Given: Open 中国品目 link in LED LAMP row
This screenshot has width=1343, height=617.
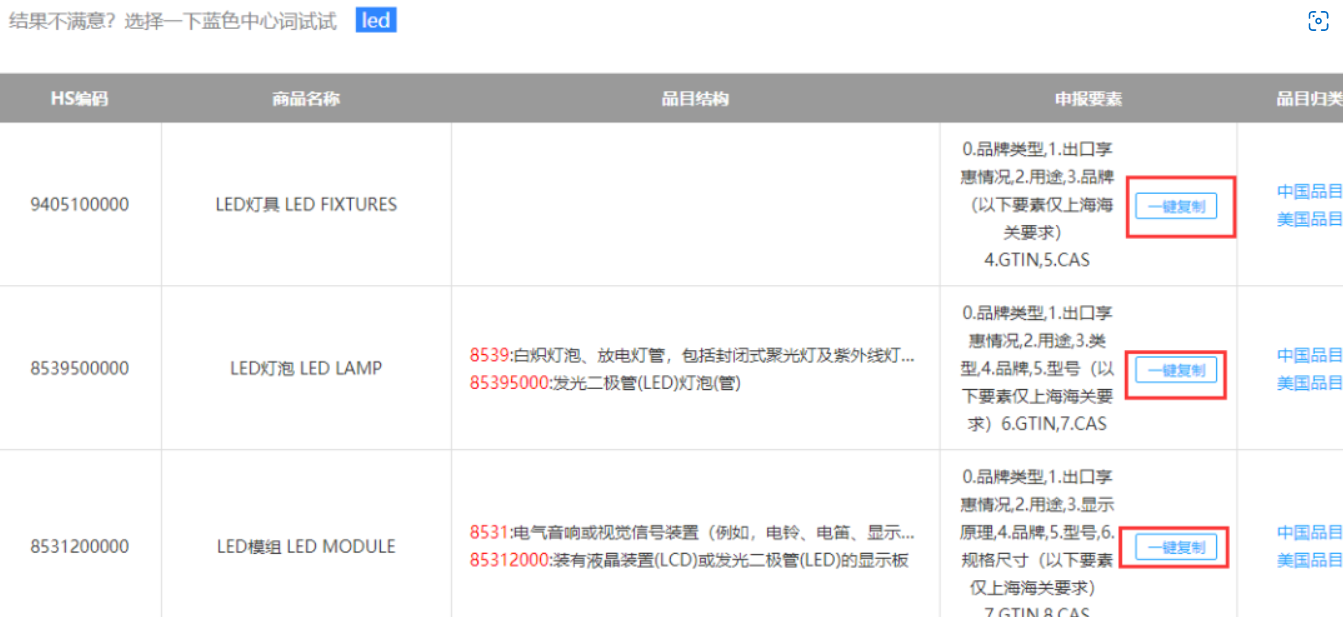Looking at the screenshot, I should click(1309, 355).
